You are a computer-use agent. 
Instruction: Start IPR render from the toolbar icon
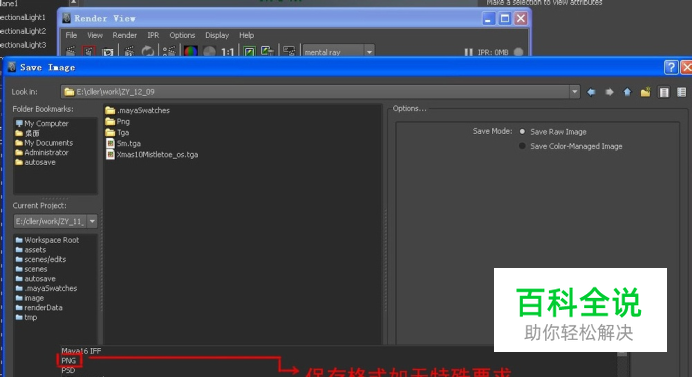click(x=129, y=51)
